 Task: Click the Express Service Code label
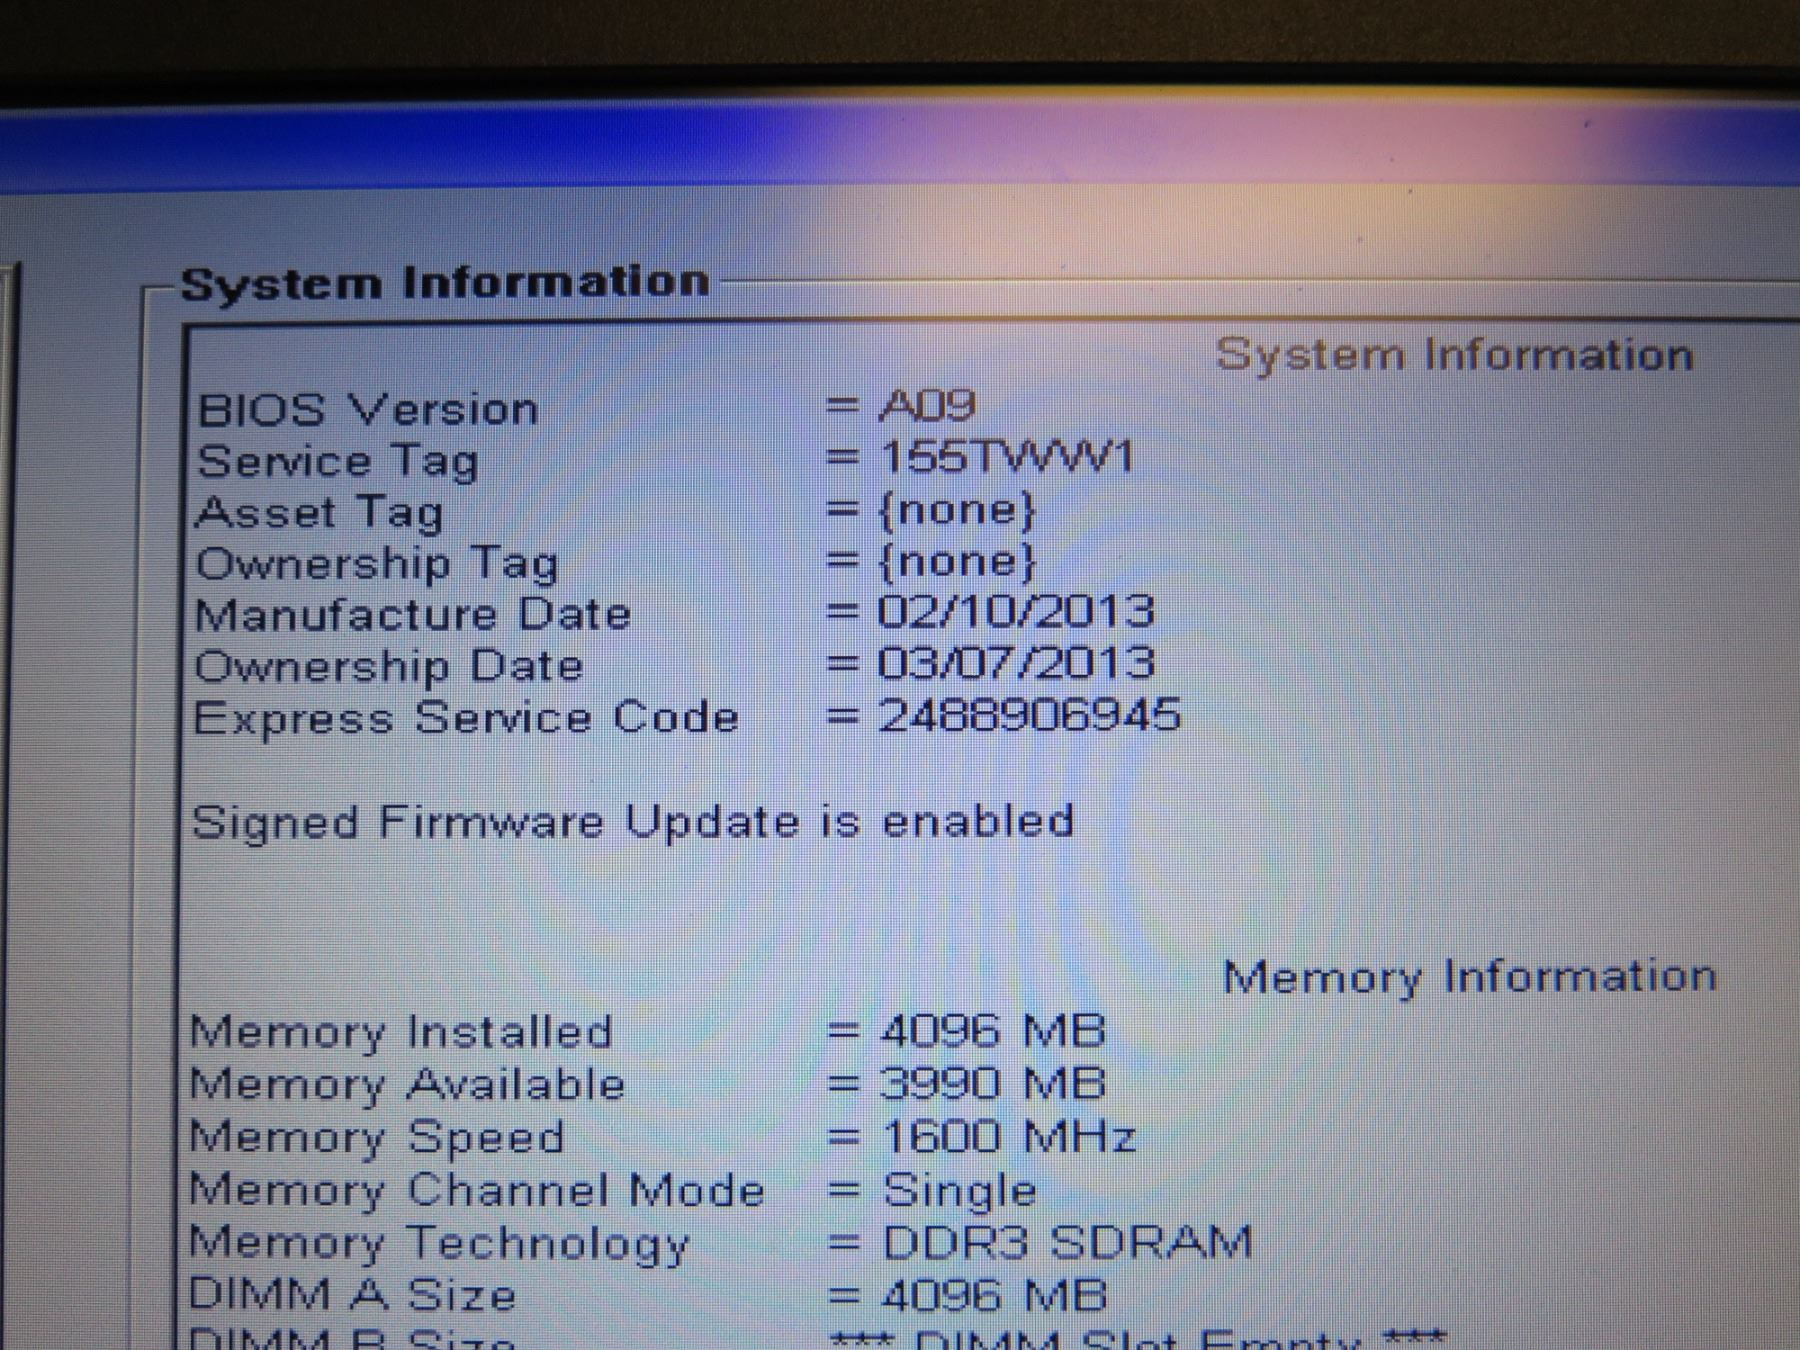466,719
